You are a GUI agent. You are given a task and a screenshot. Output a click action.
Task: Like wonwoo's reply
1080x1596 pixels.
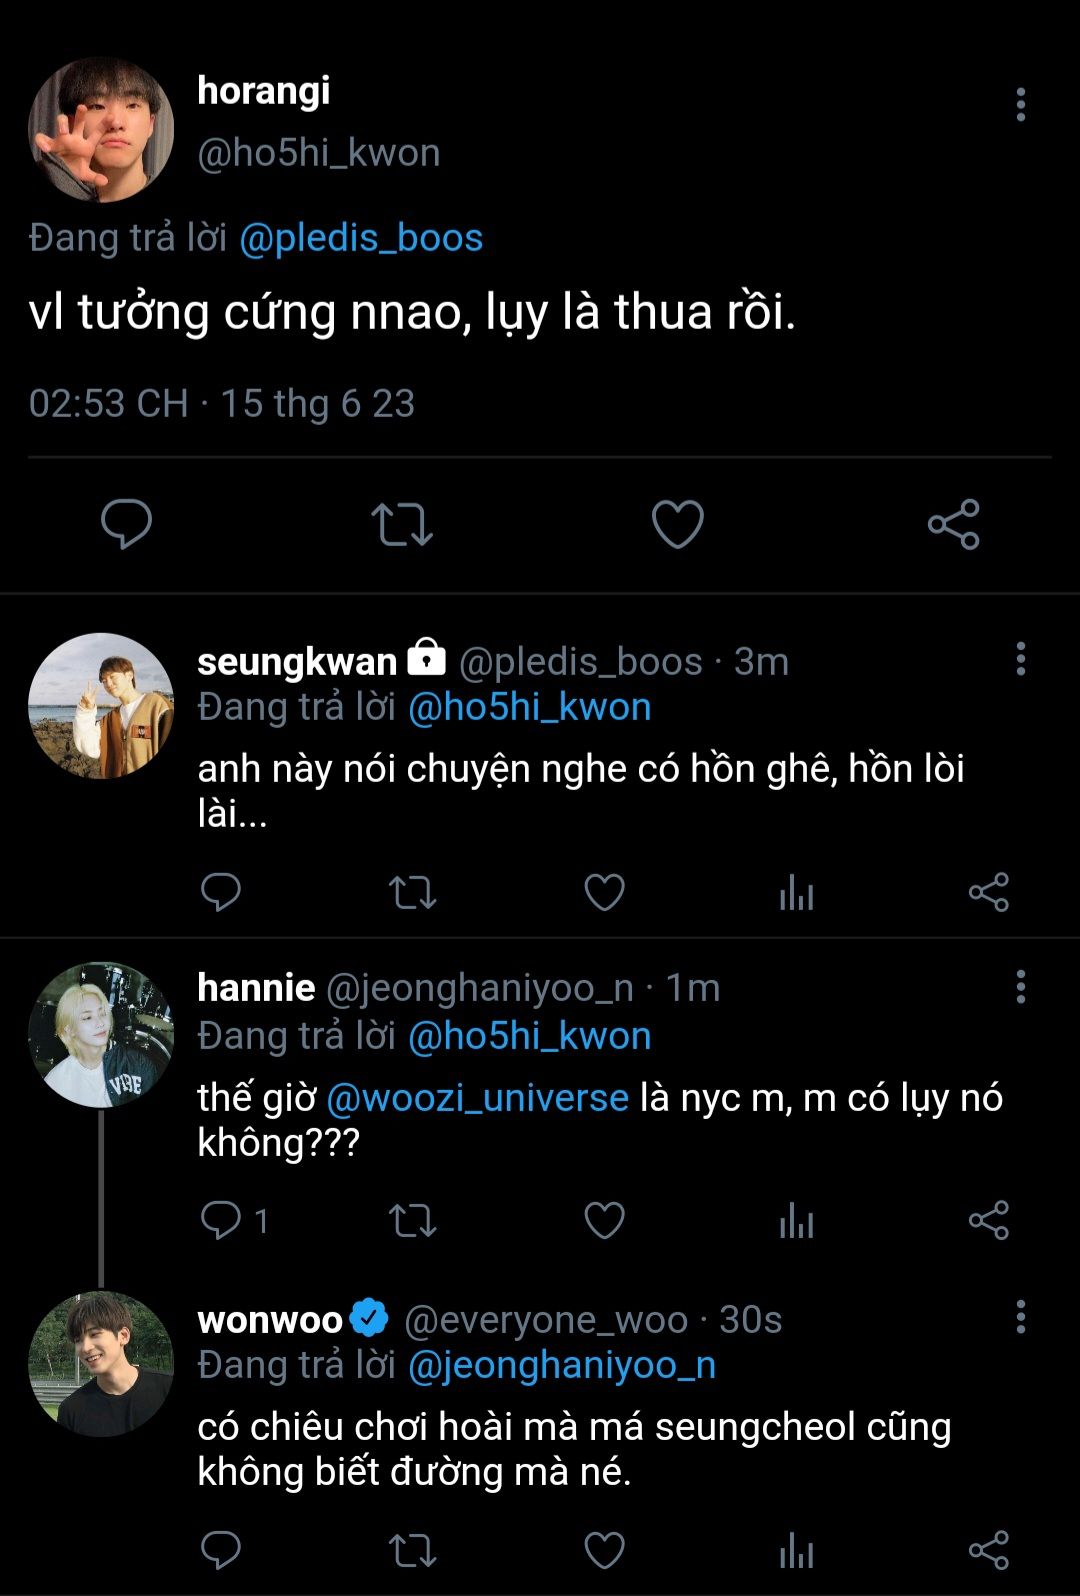(x=604, y=1550)
